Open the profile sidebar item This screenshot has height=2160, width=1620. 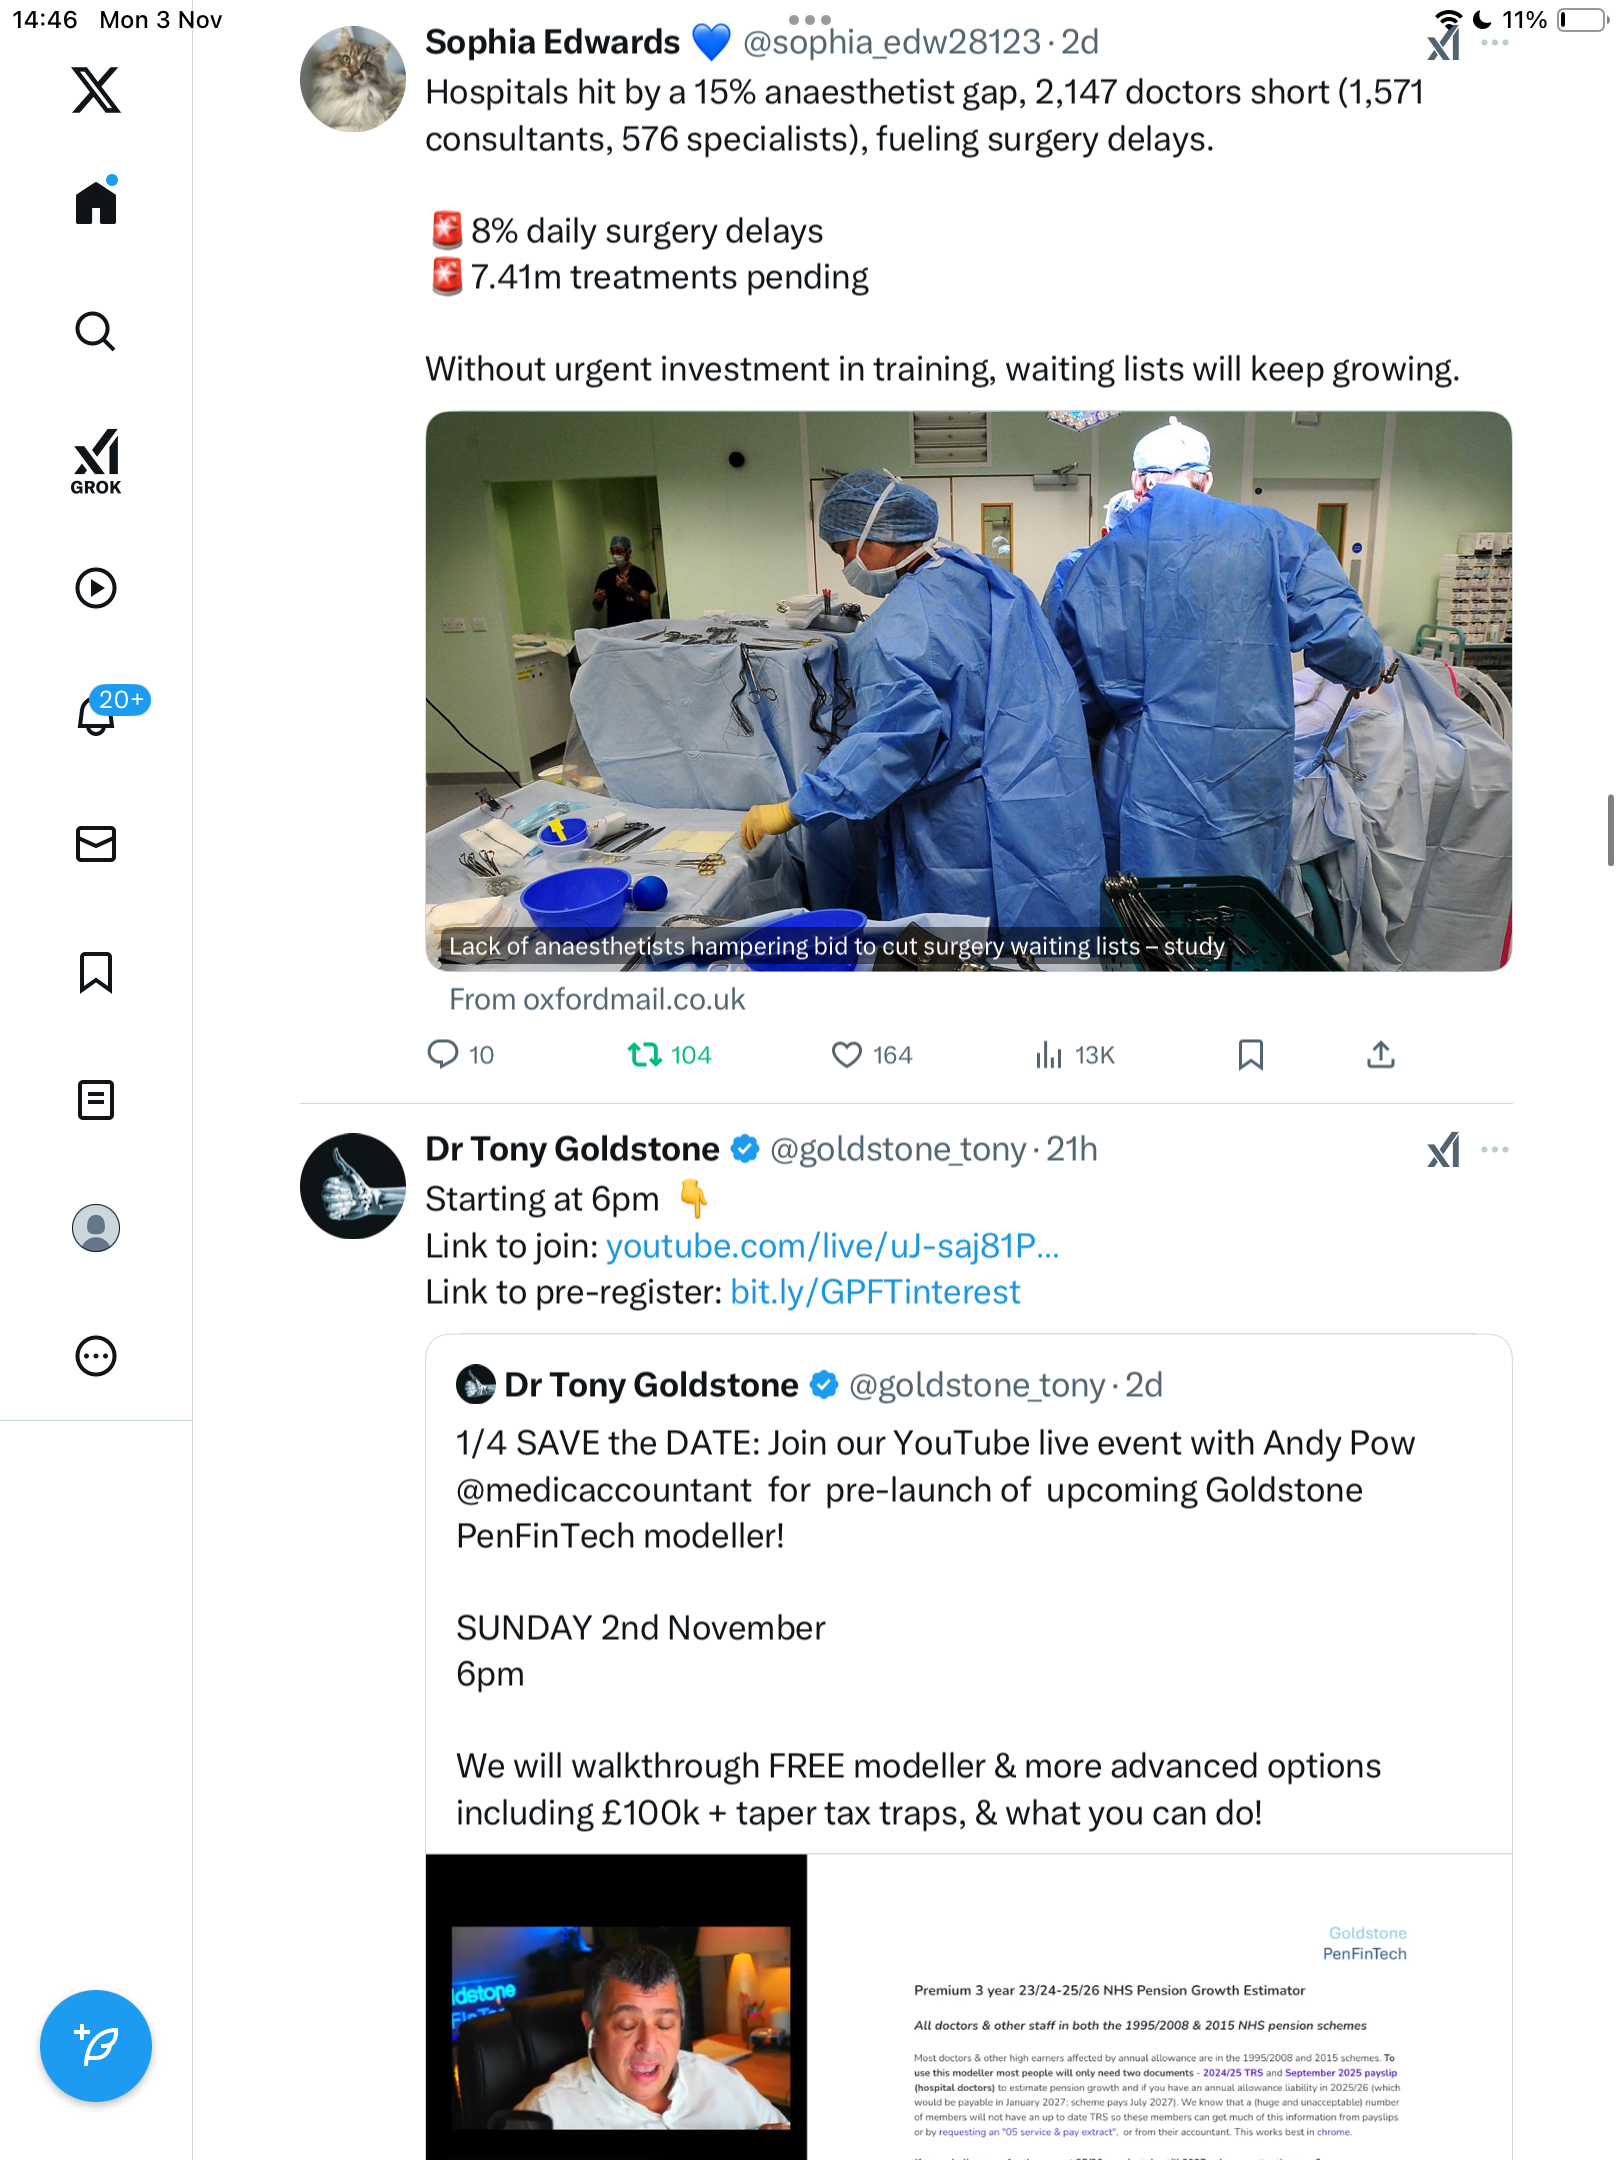[96, 1228]
